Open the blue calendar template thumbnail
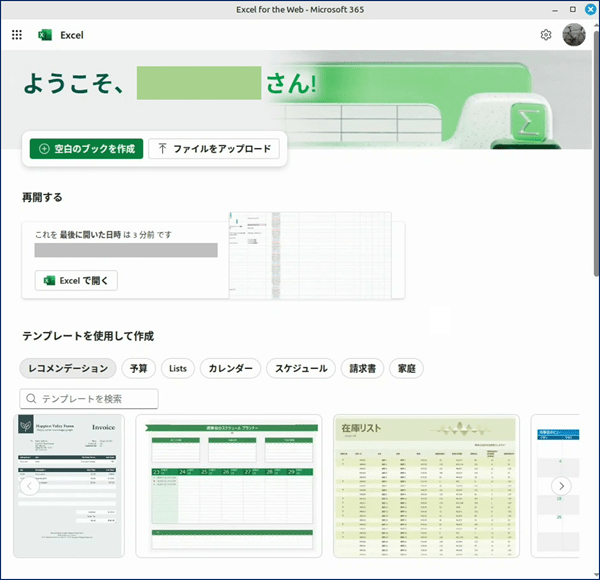This screenshot has width=600, height=580. click(x=555, y=486)
